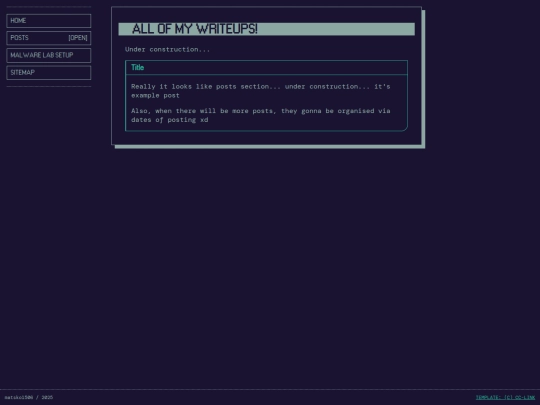540x405 pixels.
Task: Go to MALWARE LAB SETUP page
Action: pos(49,55)
